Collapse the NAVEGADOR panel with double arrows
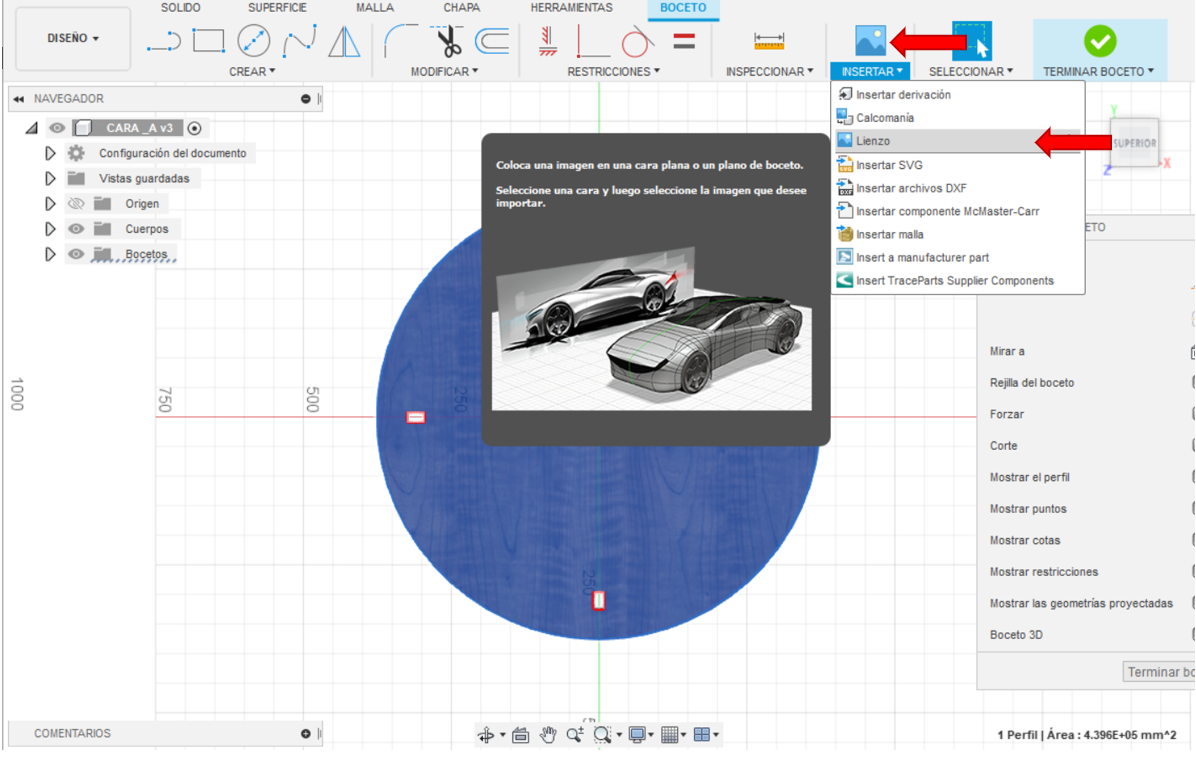The width and height of the screenshot is (1196, 757). 18,98
